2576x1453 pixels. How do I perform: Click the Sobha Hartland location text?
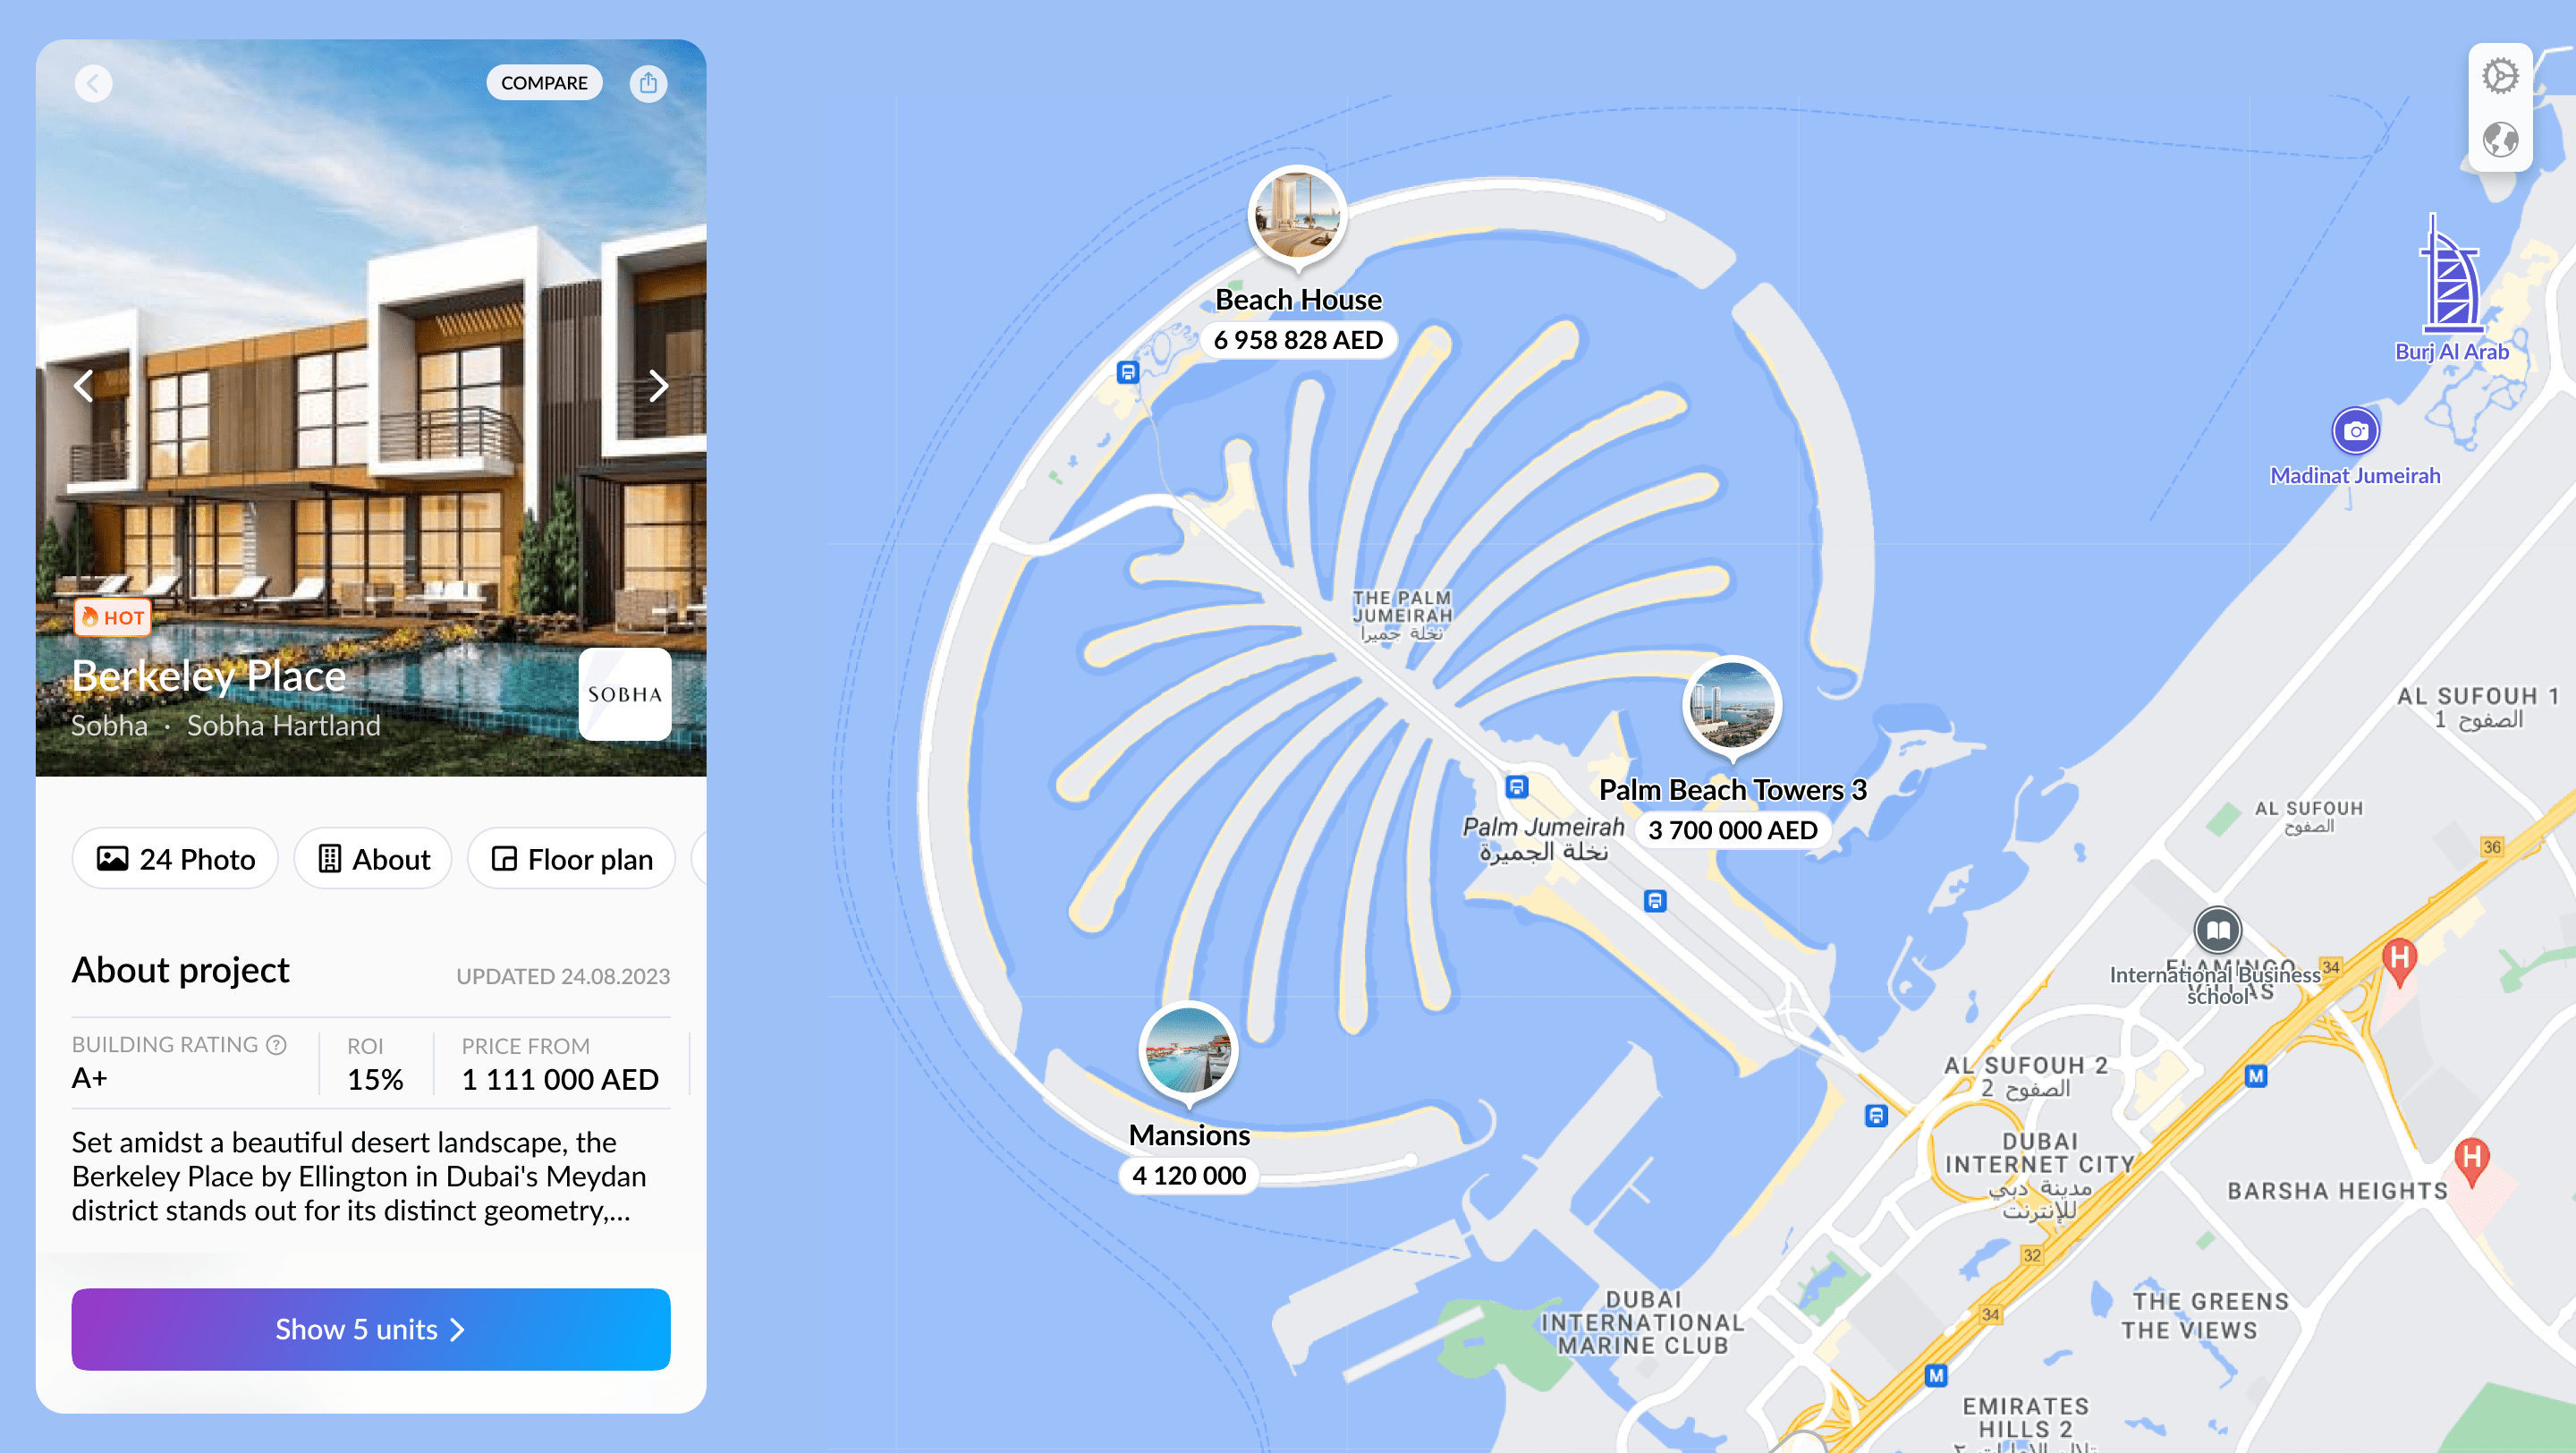click(284, 725)
